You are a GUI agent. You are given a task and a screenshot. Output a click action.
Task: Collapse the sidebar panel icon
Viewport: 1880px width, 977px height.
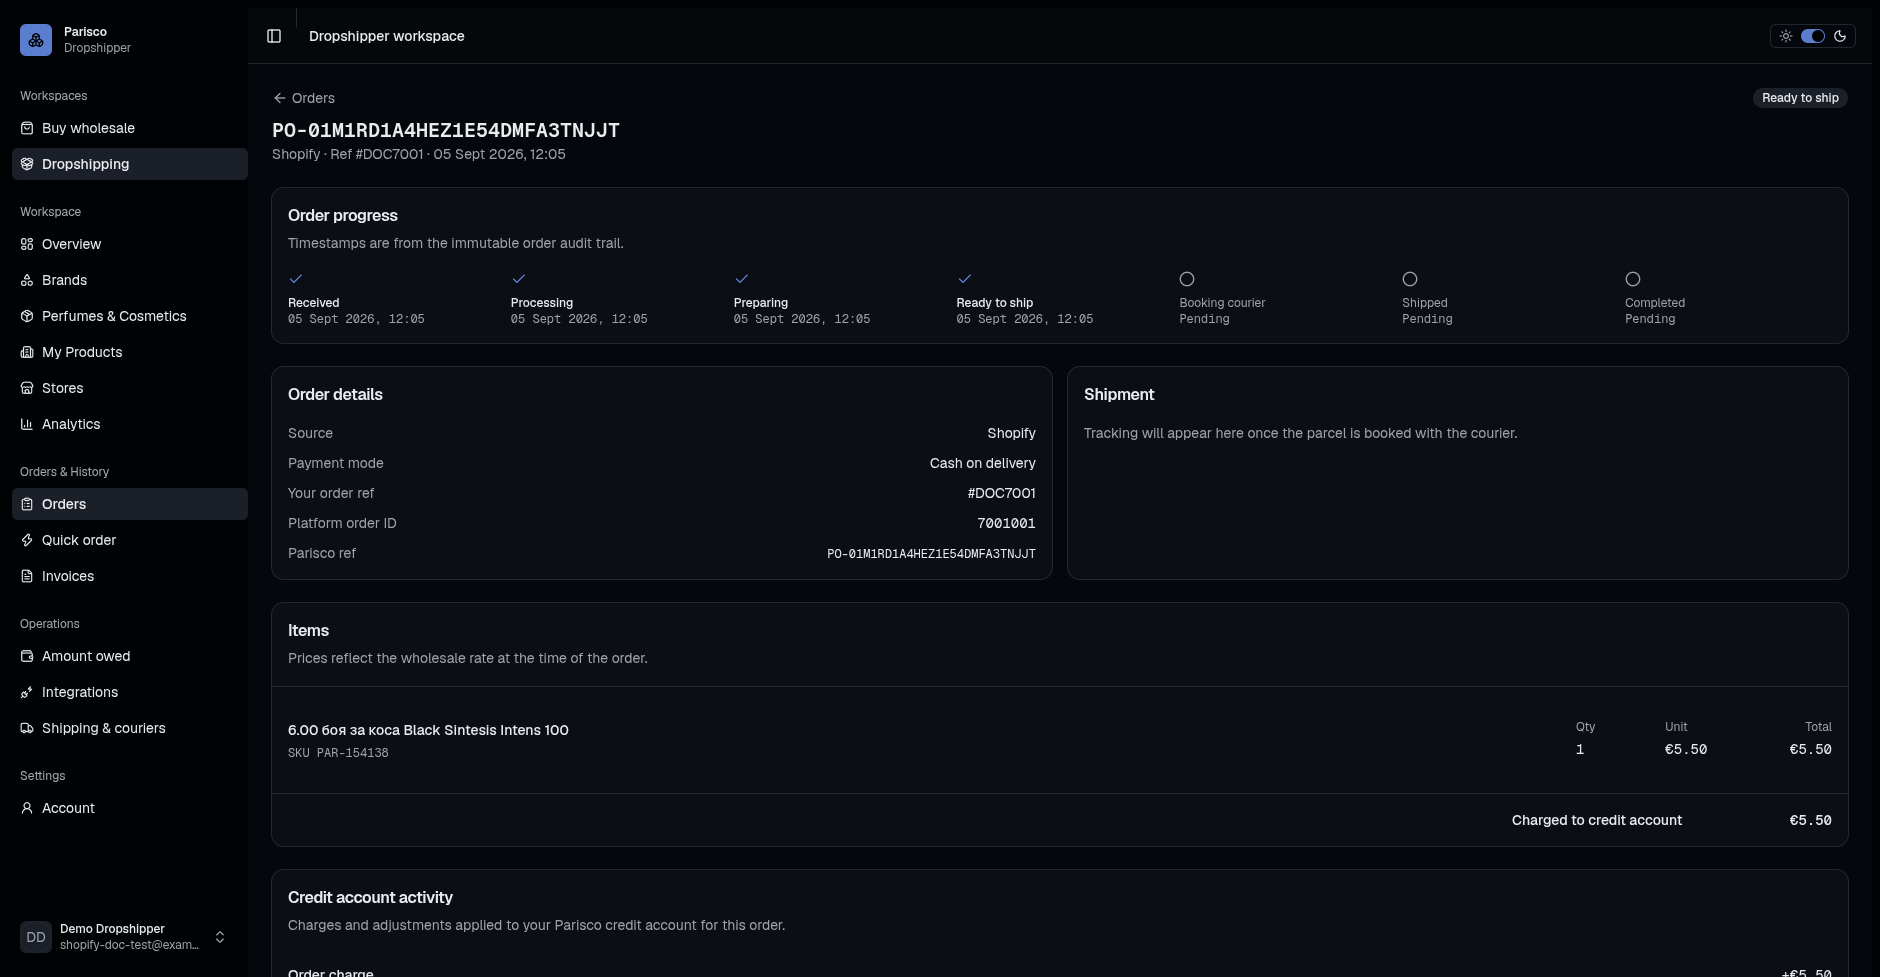click(x=274, y=36)
